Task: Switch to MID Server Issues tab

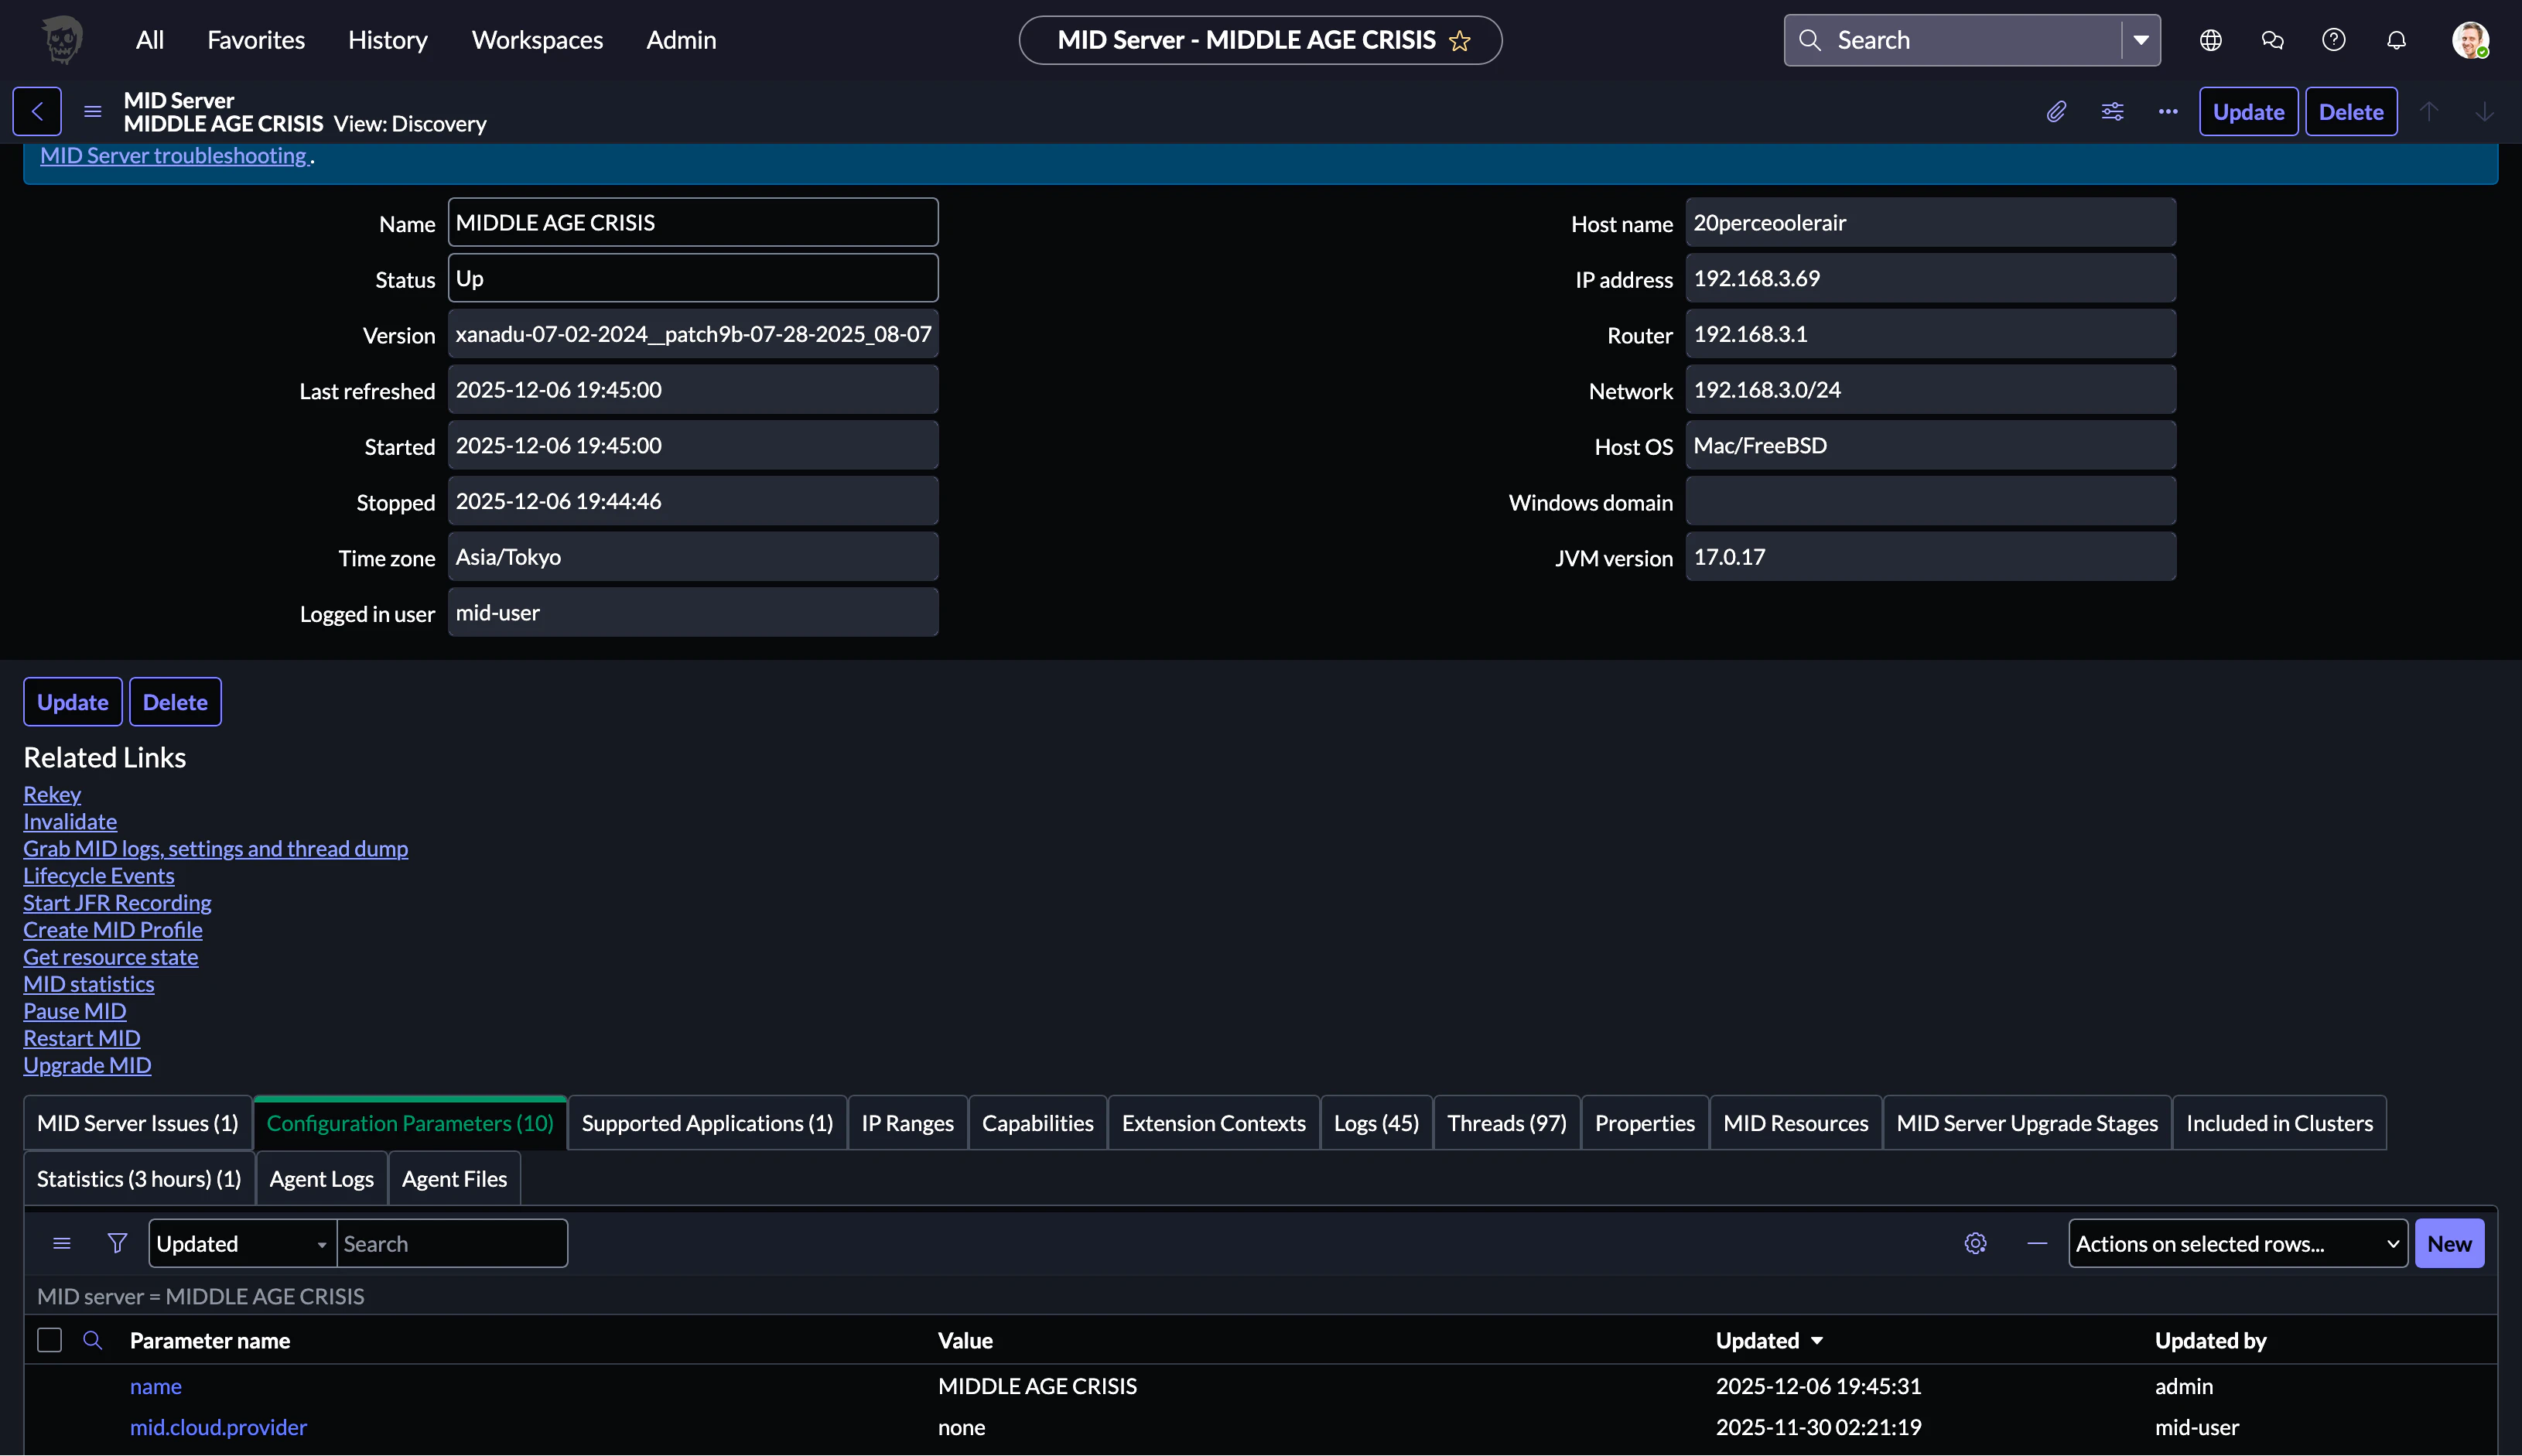Action: (x=138, y=1123)
